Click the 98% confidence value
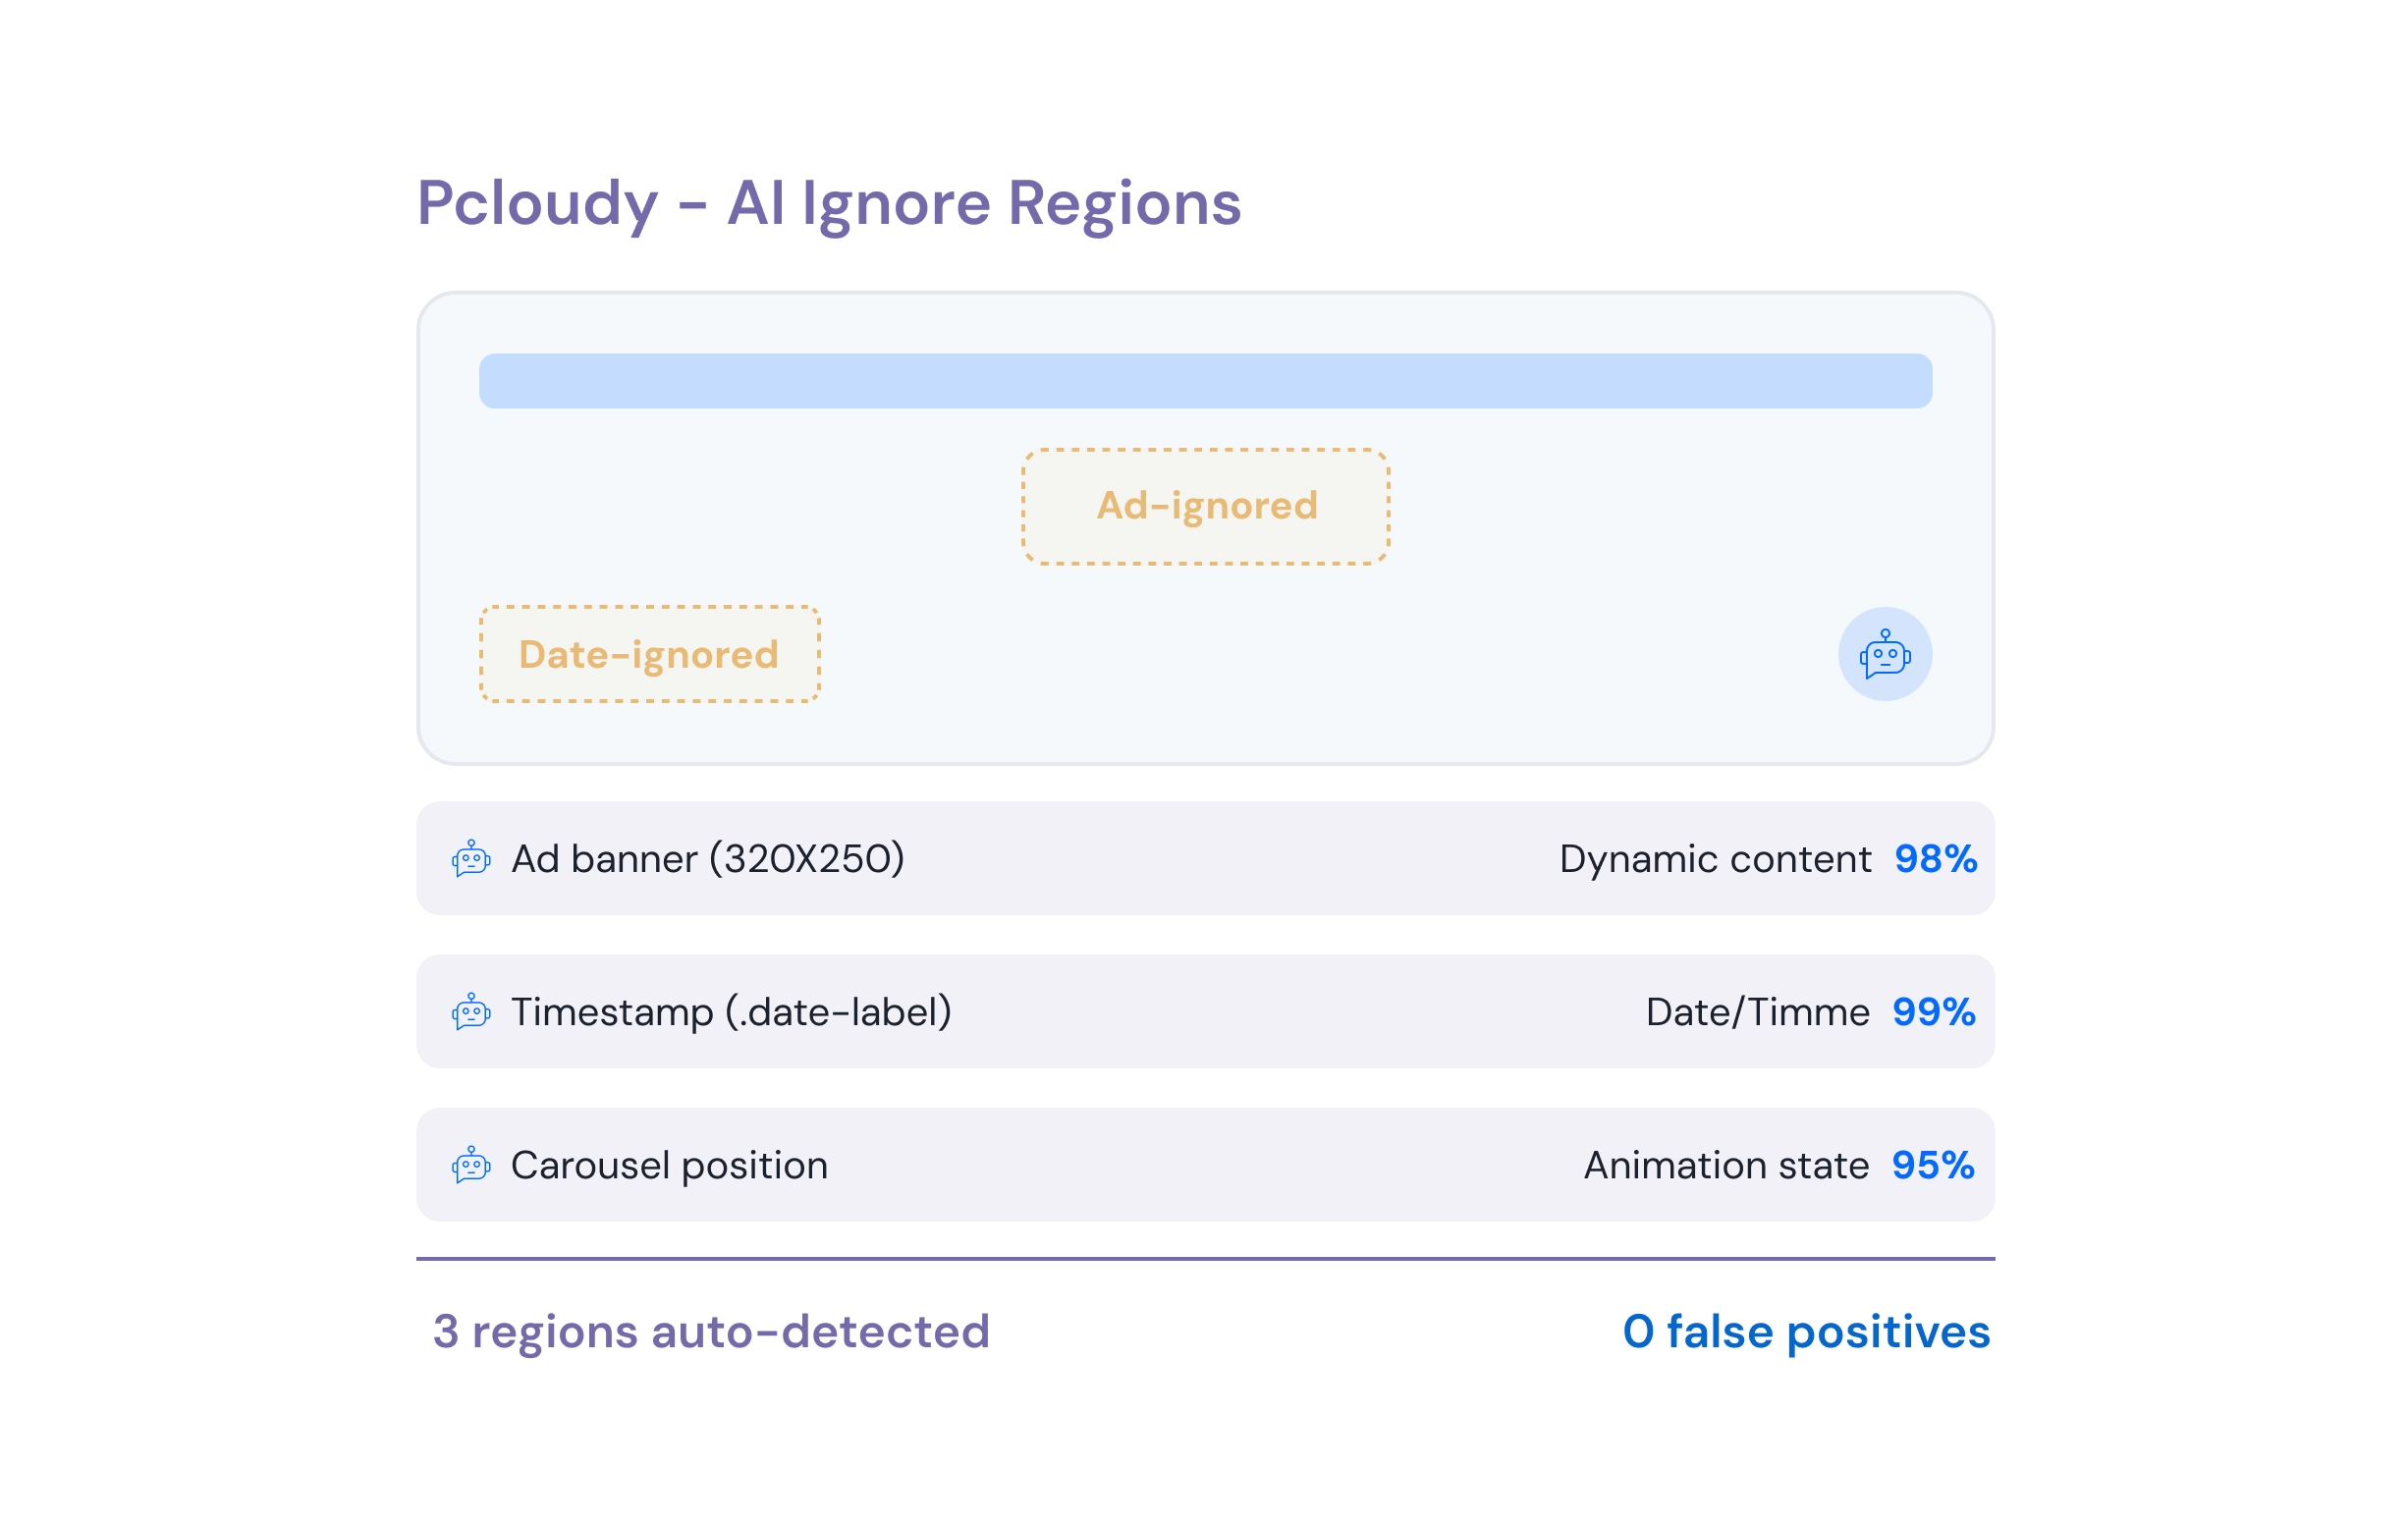 click(x=1935, y=859)
